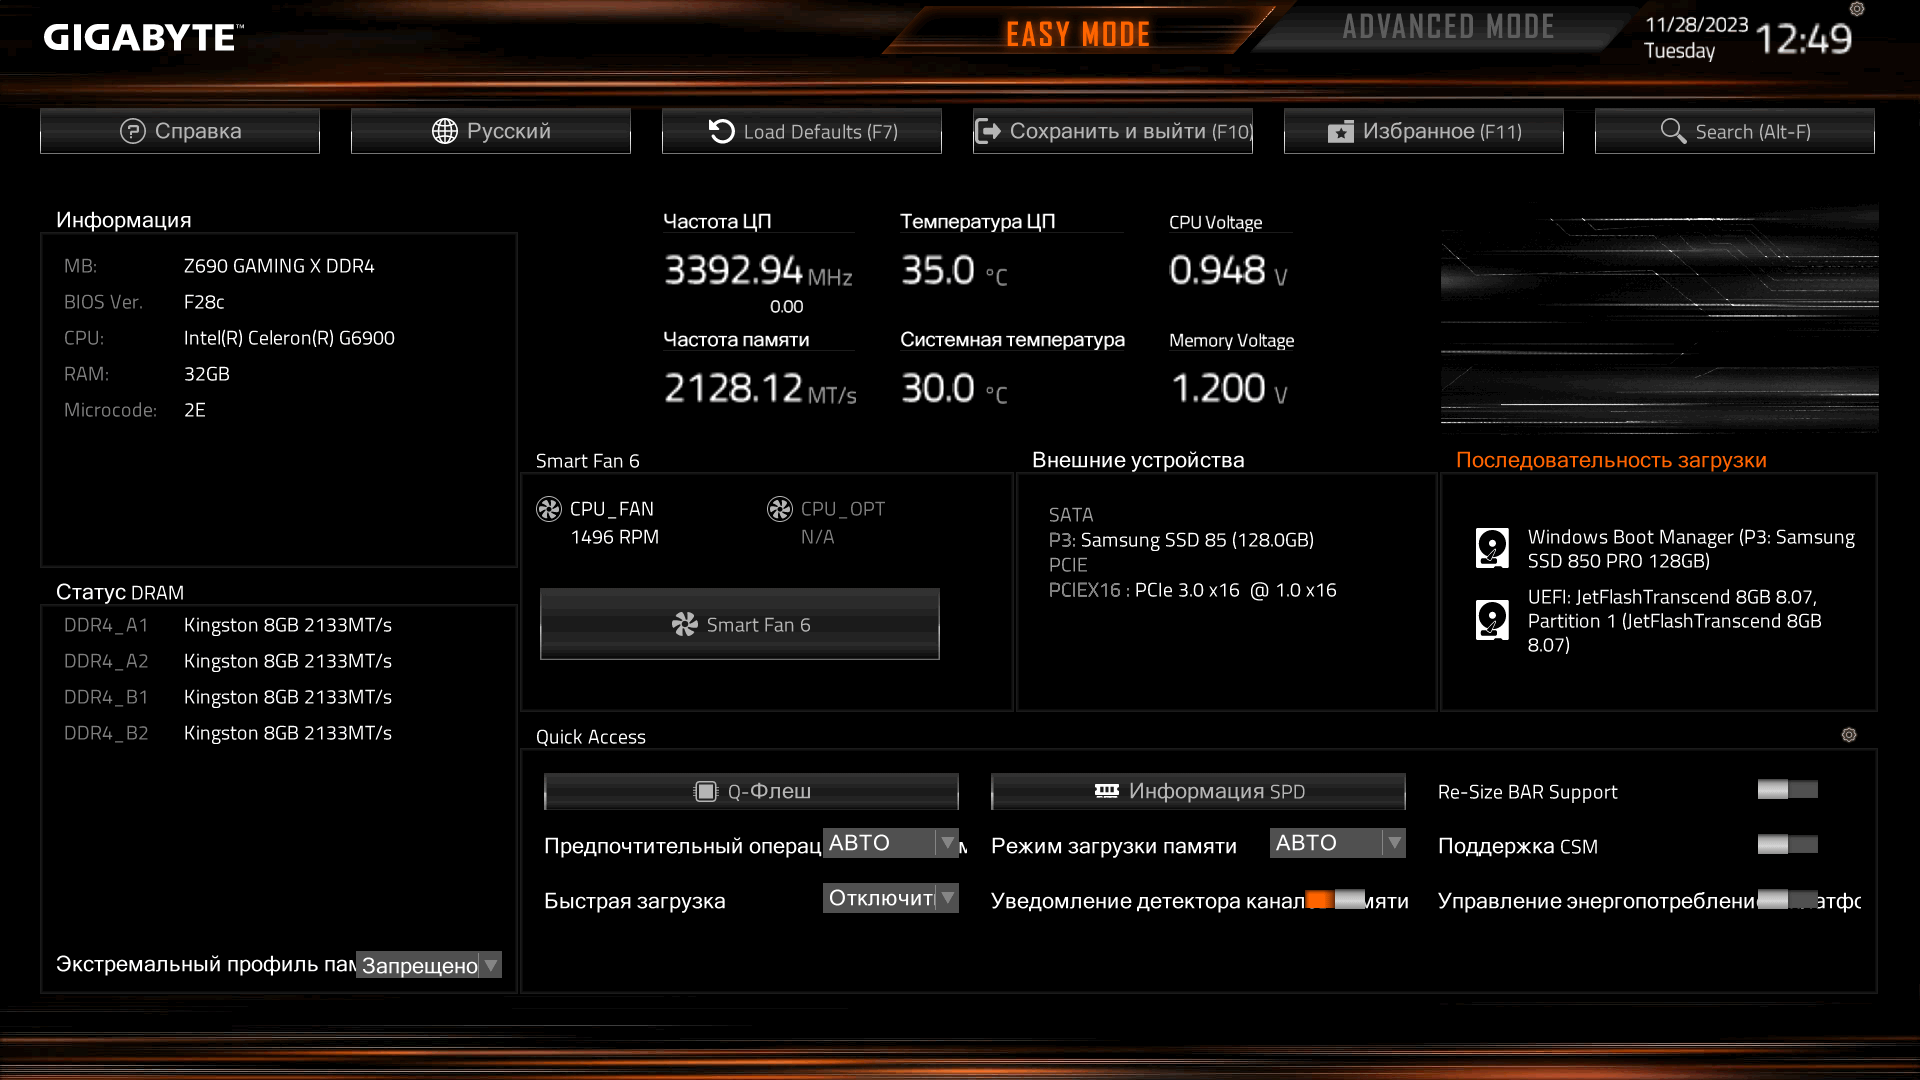Toggle Re-Size BAR Support switch
This screenshot has width=1920, height=1080.
tap(1788, 790)
